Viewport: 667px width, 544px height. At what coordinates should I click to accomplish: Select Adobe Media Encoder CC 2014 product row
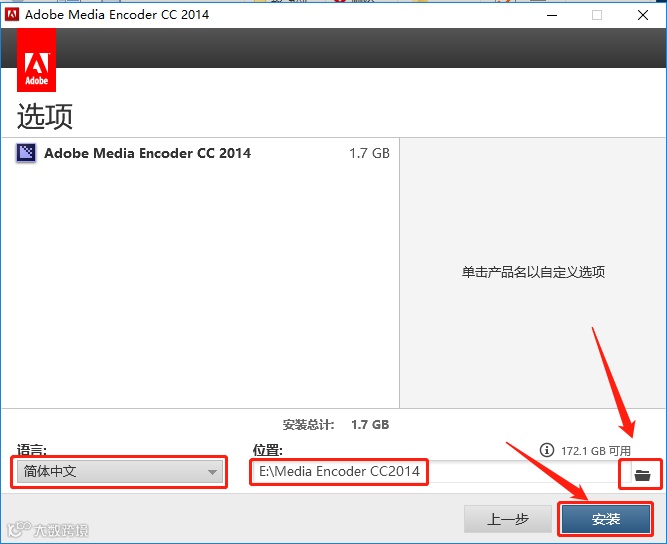click(200, 153)
